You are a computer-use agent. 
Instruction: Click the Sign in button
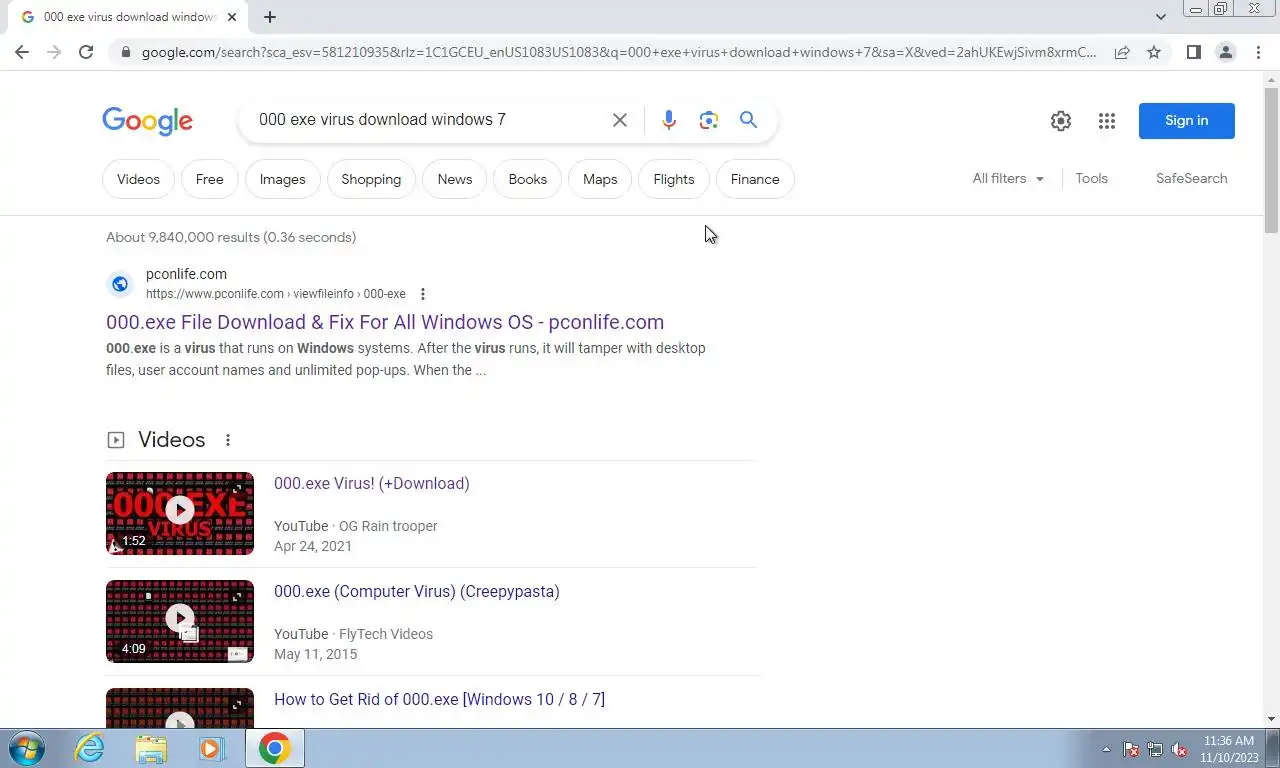click(1186, 121)
